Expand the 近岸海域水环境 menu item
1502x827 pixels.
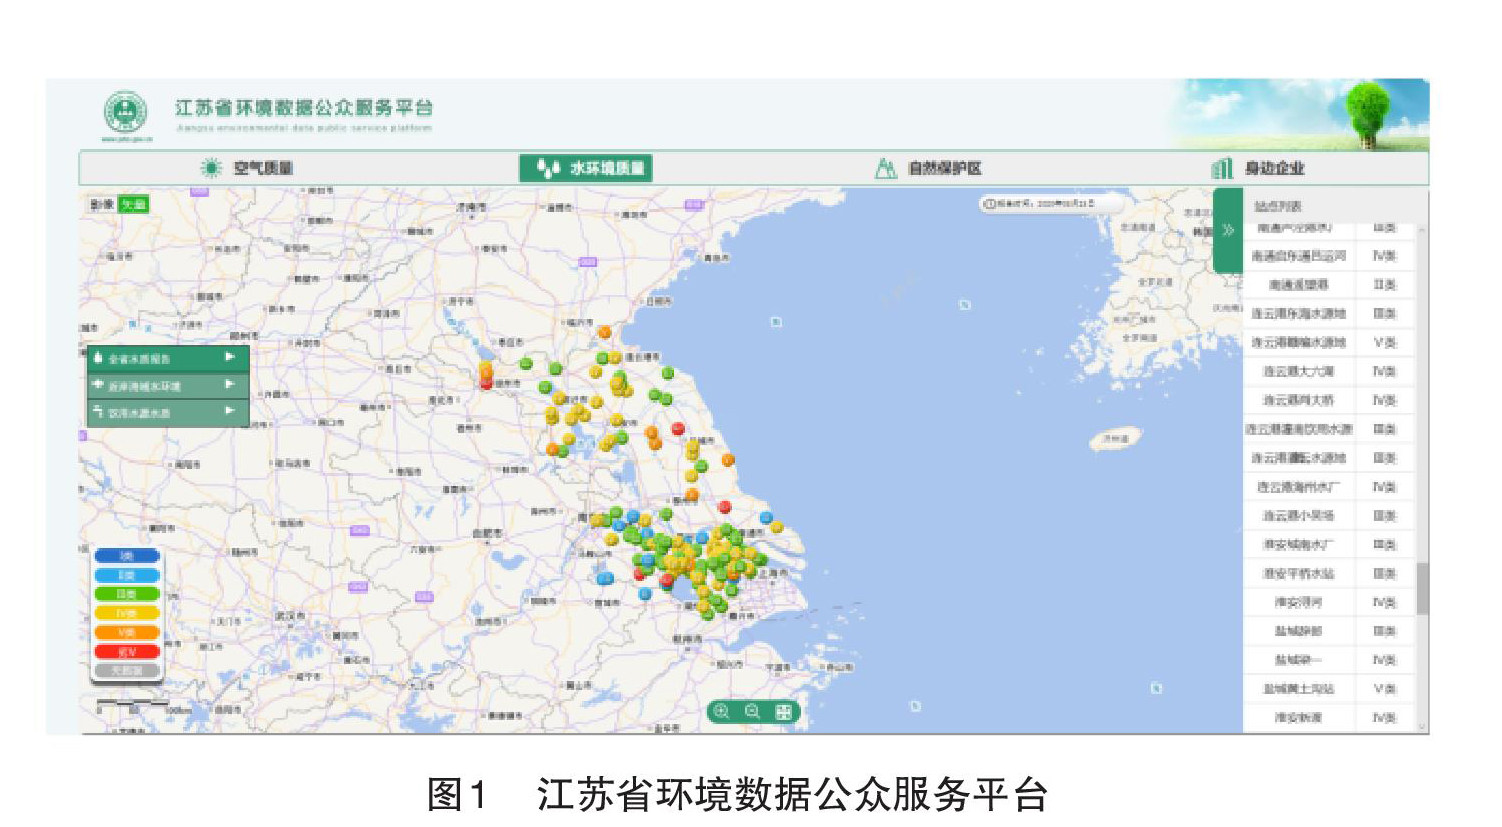[168, 385]
